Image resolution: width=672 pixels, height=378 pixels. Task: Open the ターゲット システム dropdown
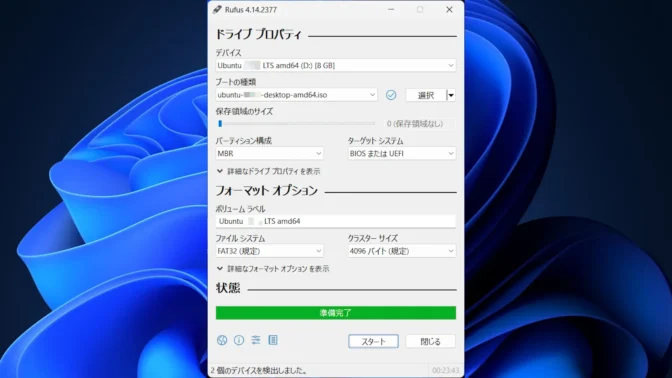[x=402, y=153]
